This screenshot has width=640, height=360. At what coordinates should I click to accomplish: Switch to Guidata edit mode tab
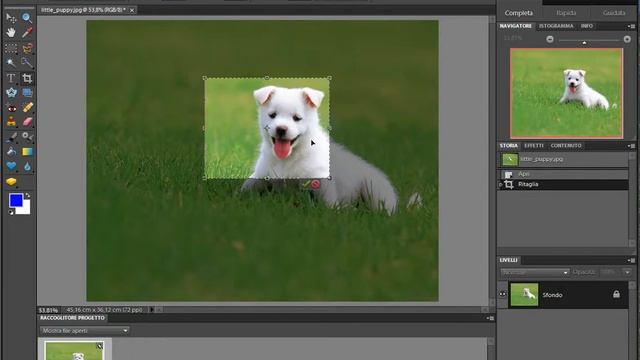tap(614, 13)
